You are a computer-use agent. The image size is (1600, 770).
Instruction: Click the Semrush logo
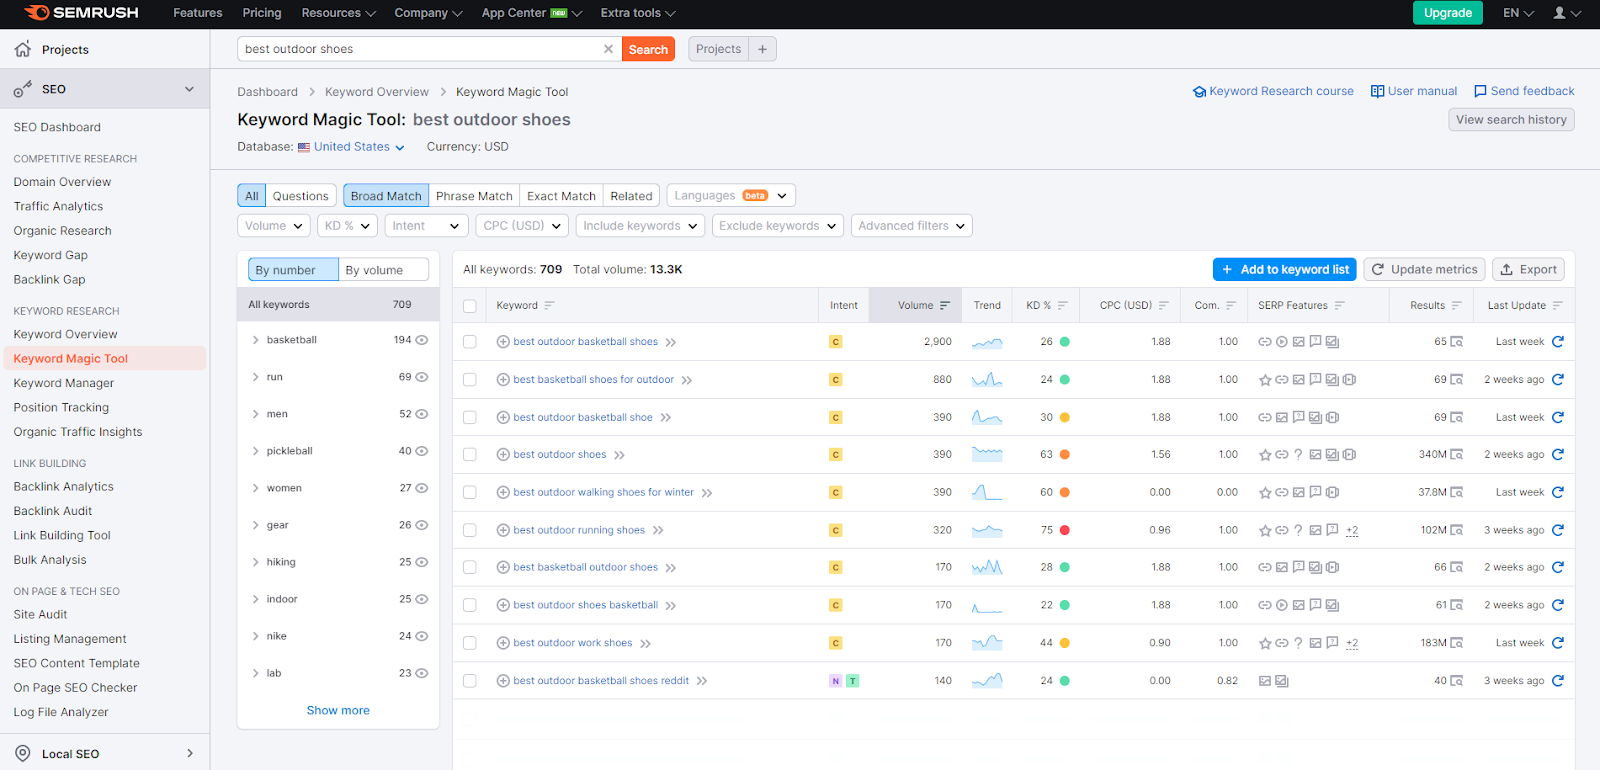click(81, 13)
